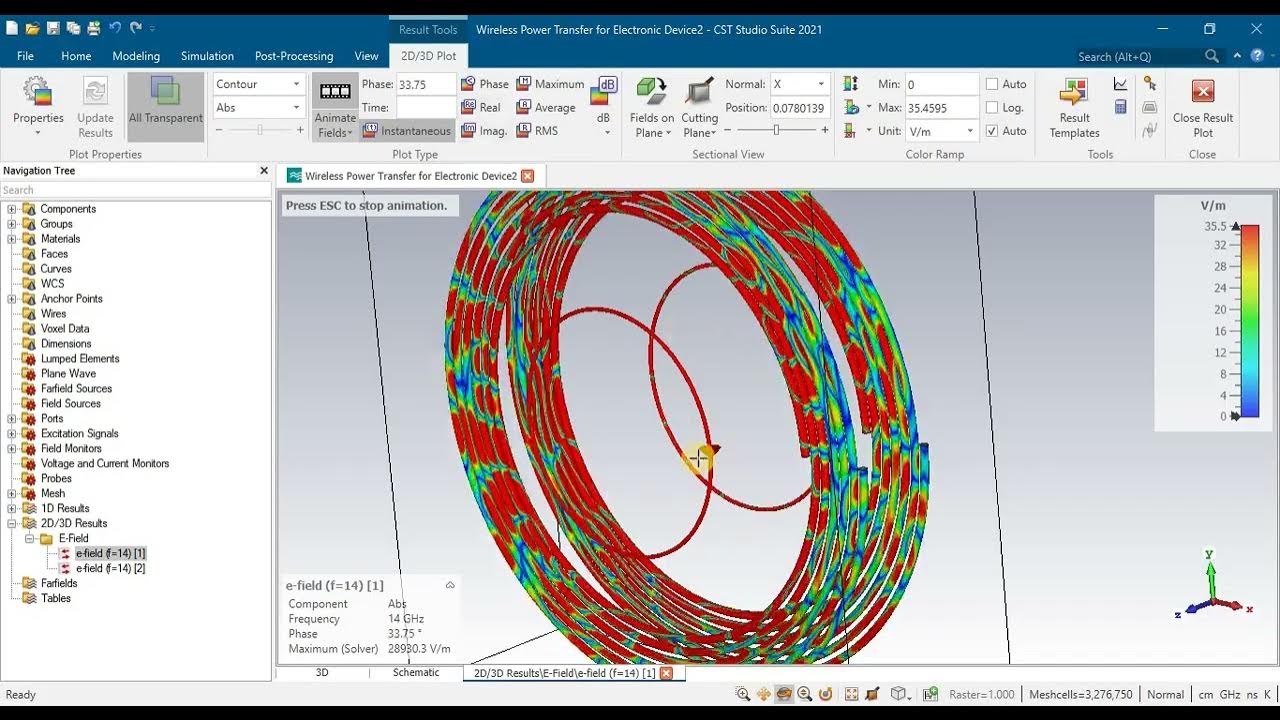
Task: Select the Maximum plot option
Action: coord(550,84)
